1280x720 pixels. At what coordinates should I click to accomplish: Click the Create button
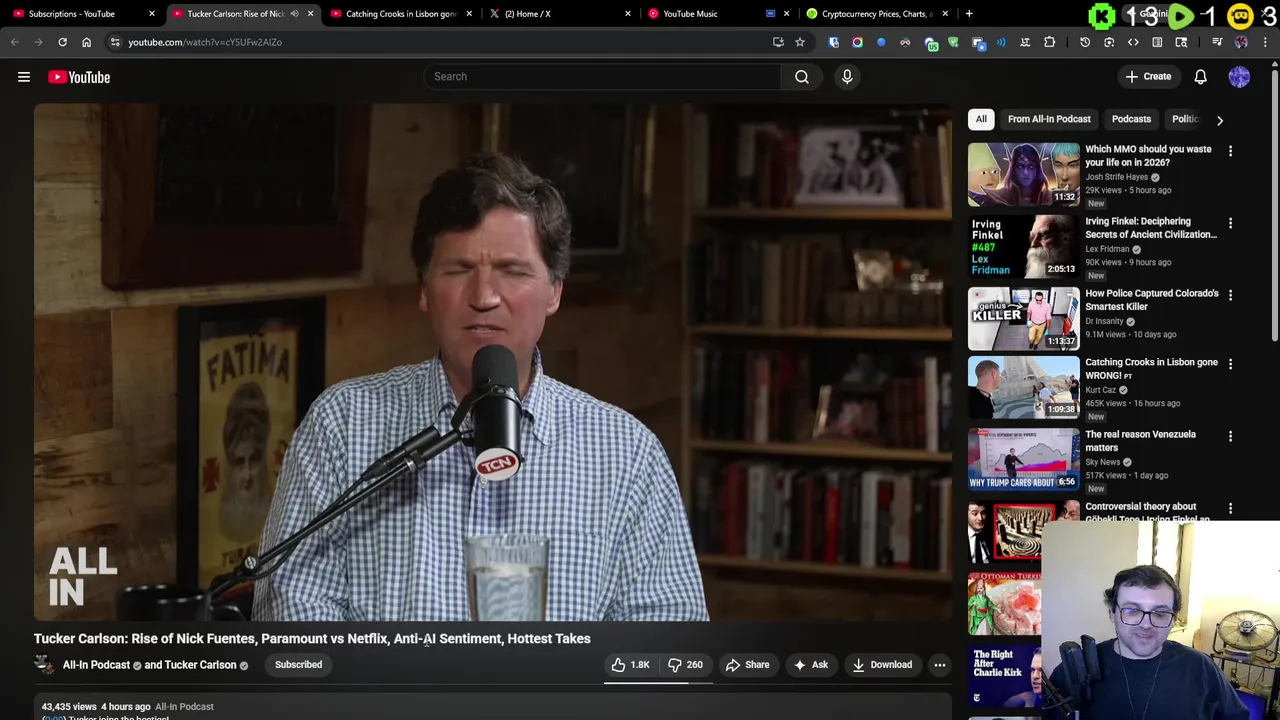point(1148,77)
